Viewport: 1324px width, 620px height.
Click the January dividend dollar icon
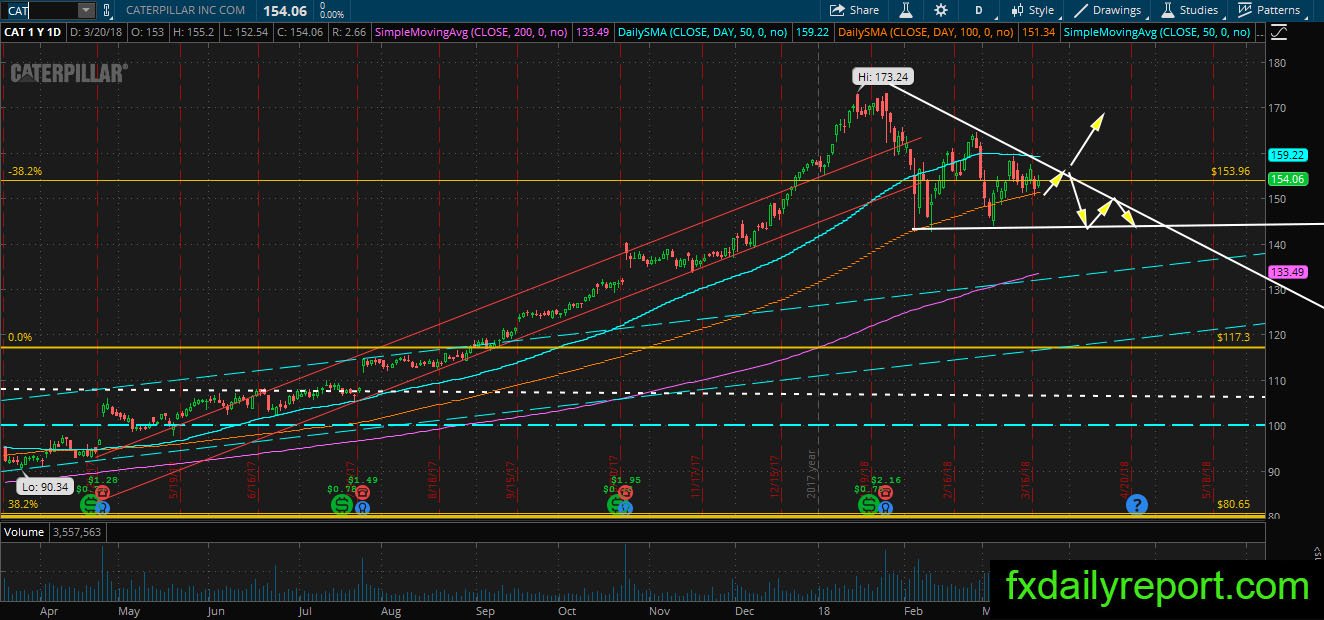(868, 505)
